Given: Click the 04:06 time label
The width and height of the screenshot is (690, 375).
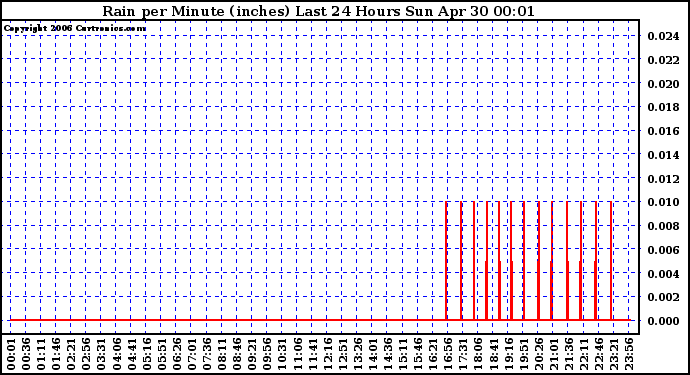Looking at the screenshot, I should 117,354.
